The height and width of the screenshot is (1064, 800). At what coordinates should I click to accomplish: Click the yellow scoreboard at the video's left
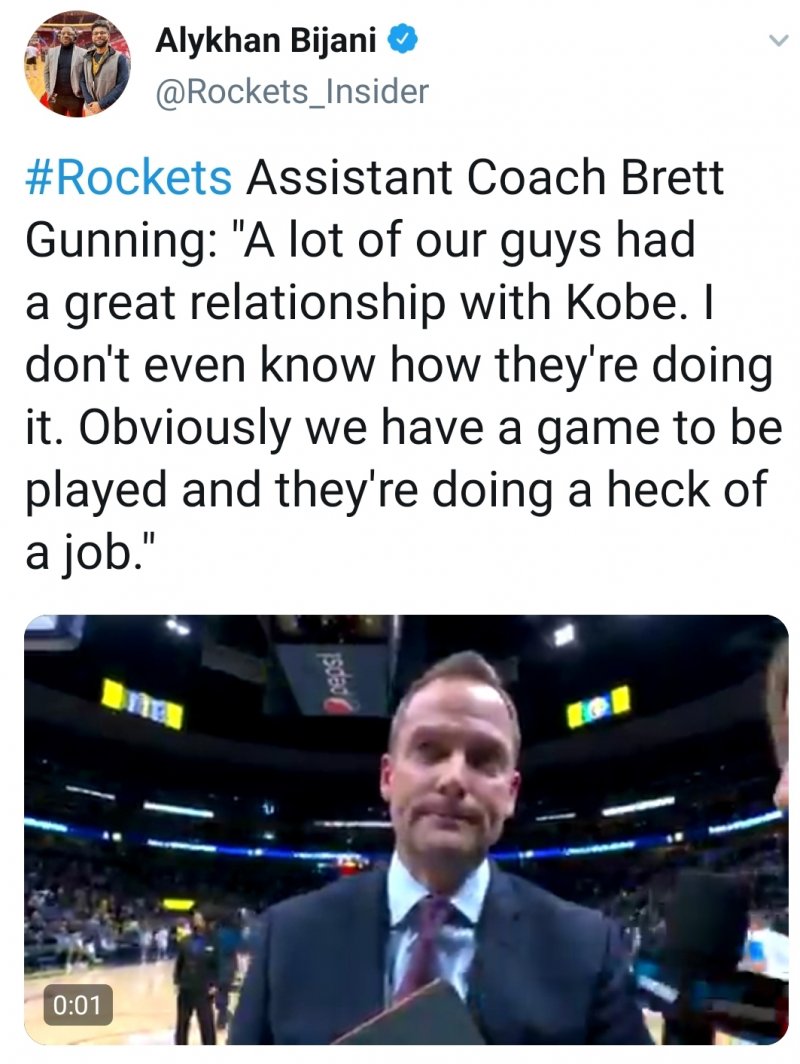(141, 702)
